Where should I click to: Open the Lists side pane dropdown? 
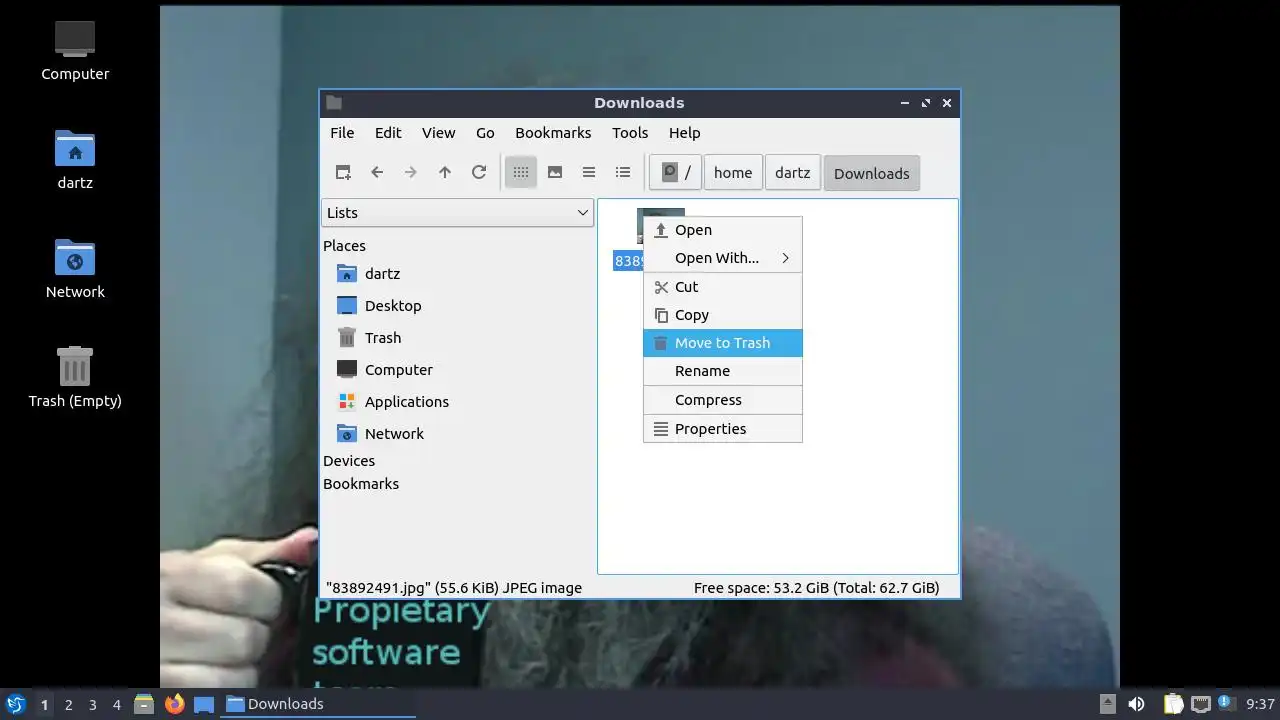(x=457, y=212)
